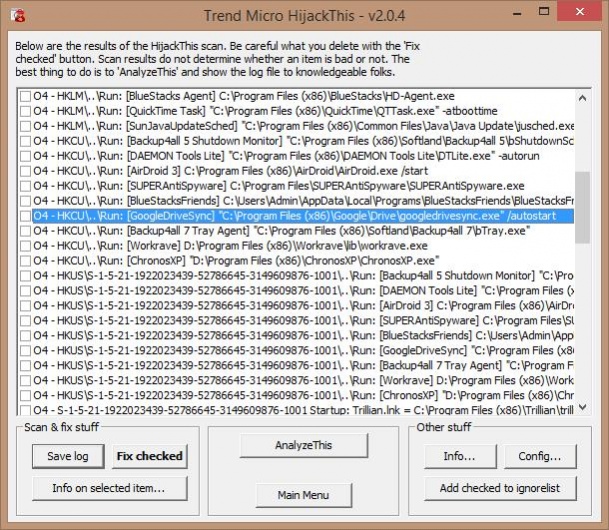Screen dimensions: 609x530
Task: Check the HKUS Backup4all 7 Tray Agent checkbox
Action: point(26,365)
